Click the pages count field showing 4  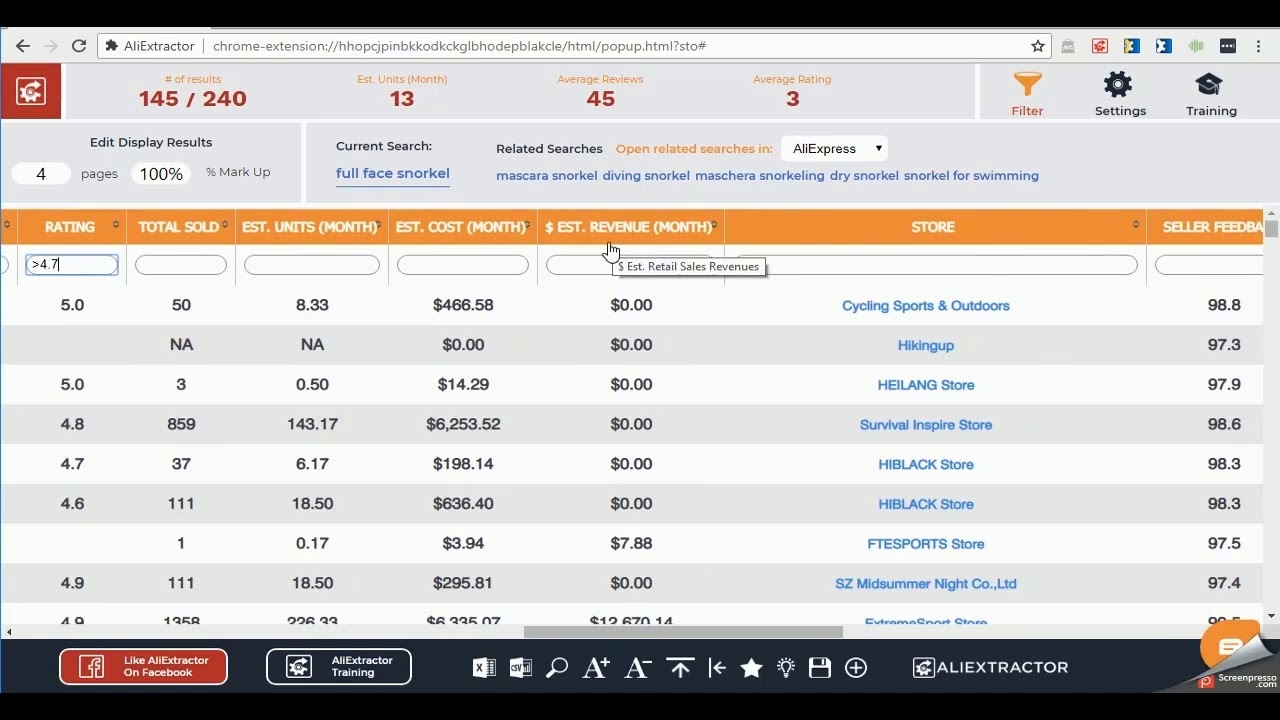(x=41, y=174)
